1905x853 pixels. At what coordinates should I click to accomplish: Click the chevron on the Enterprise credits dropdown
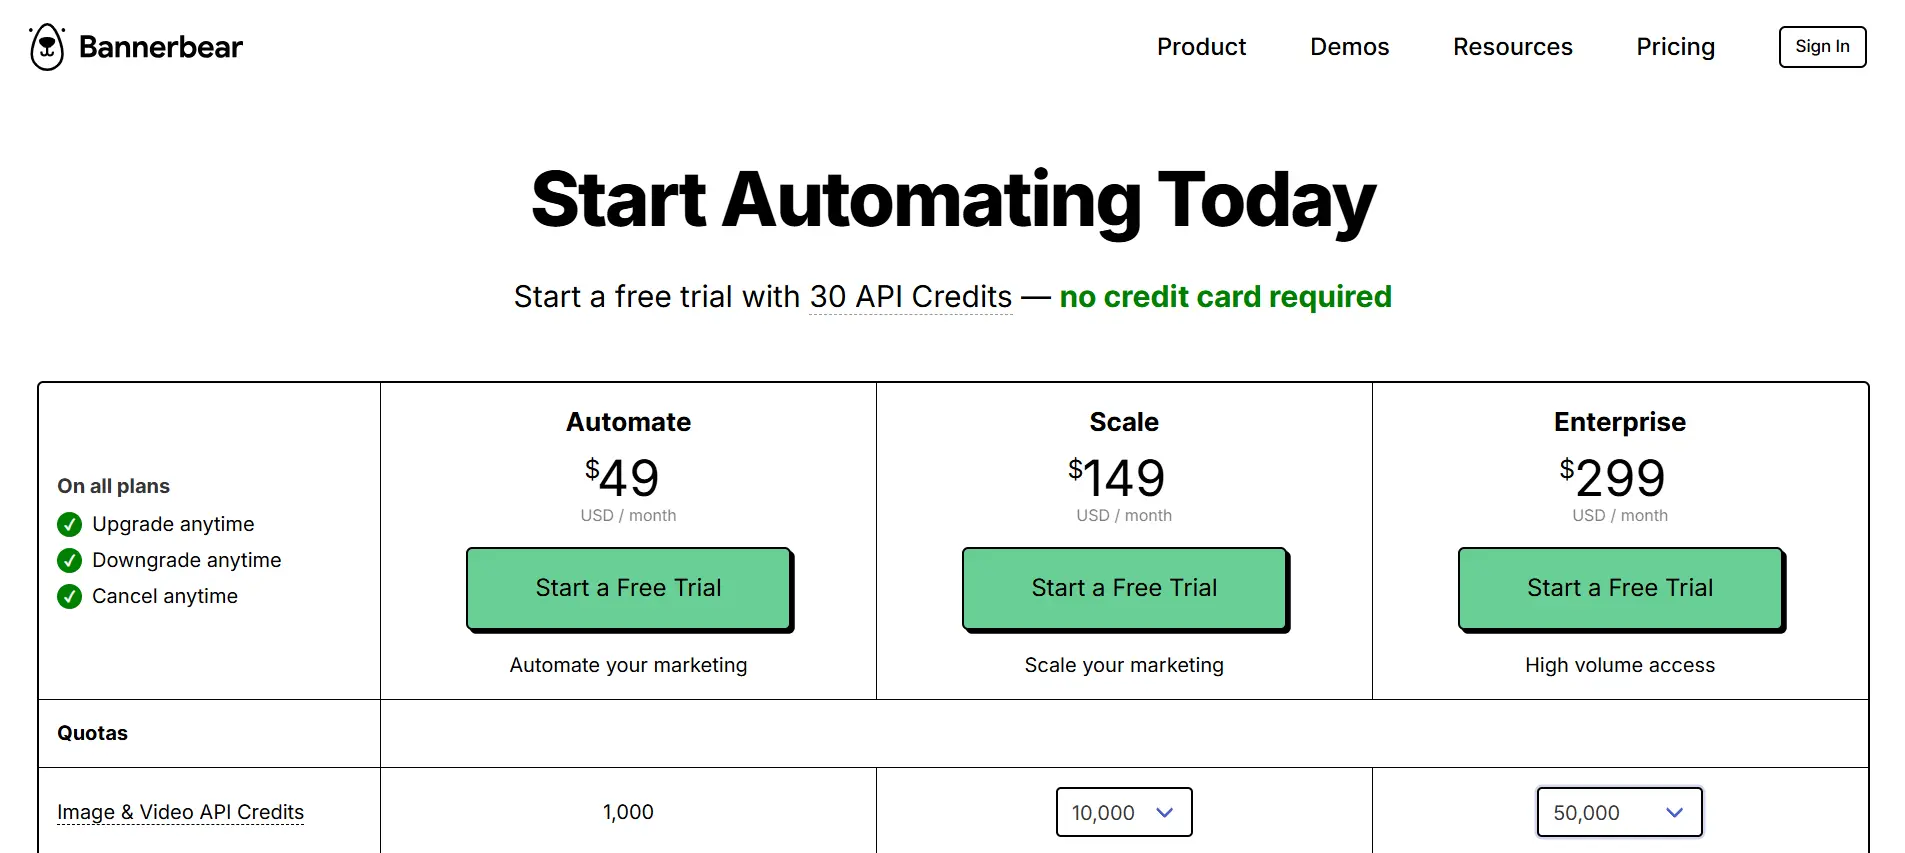[1675, 812]
